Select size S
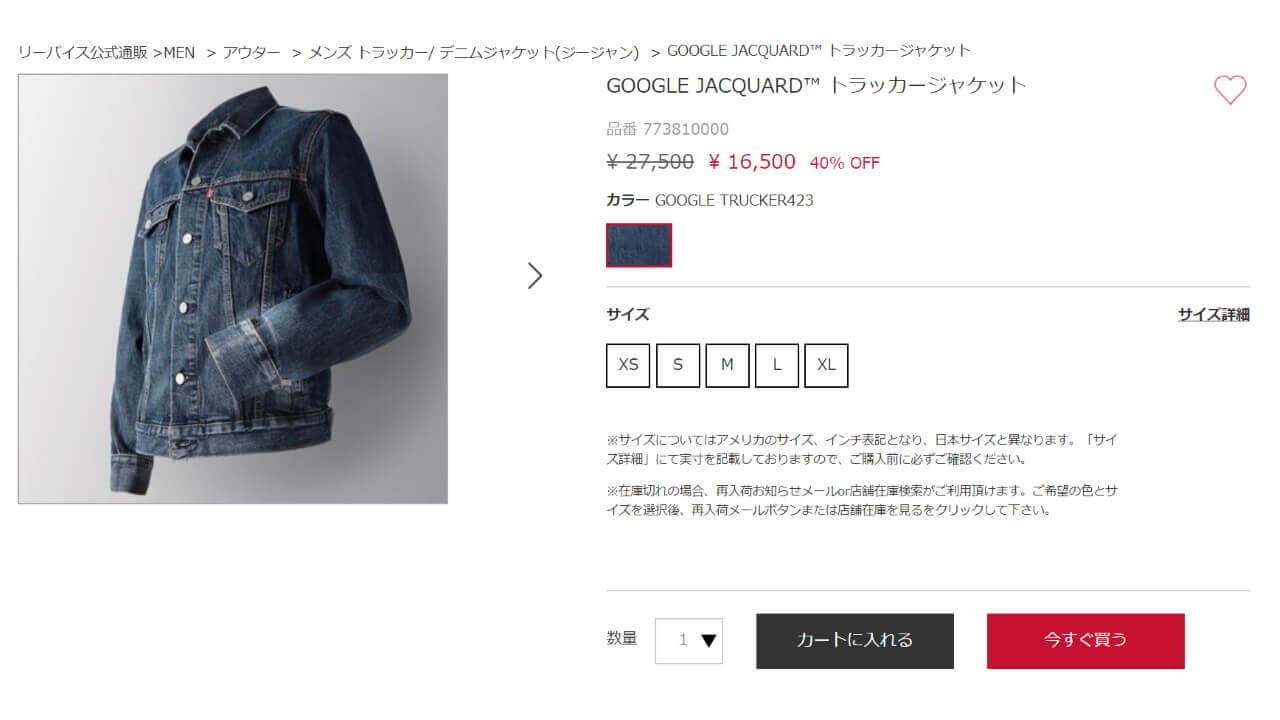This screenshot has width=1280, height=720. pos(678,365)
